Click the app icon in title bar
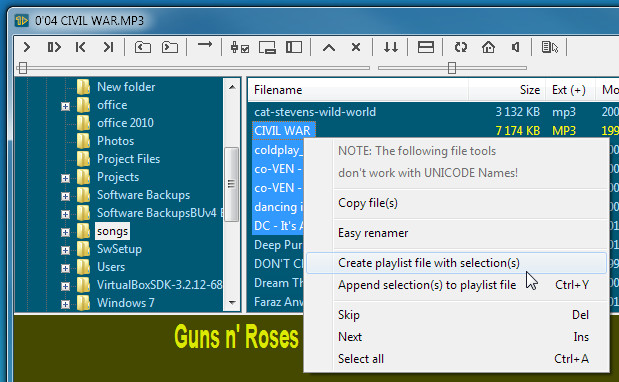Image resolution: width=619 pixels, height=382 pixels. 22,20
